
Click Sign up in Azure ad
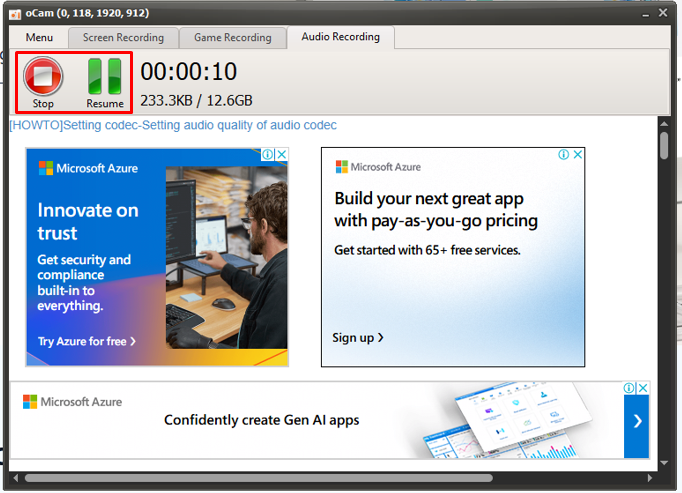click(358, 338)
